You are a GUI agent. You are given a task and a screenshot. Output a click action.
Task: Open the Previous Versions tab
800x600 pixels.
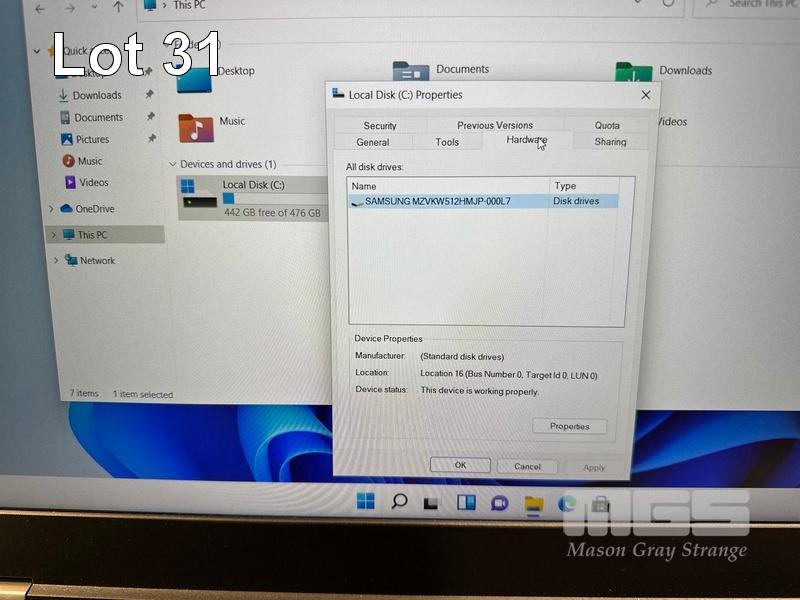495,125
